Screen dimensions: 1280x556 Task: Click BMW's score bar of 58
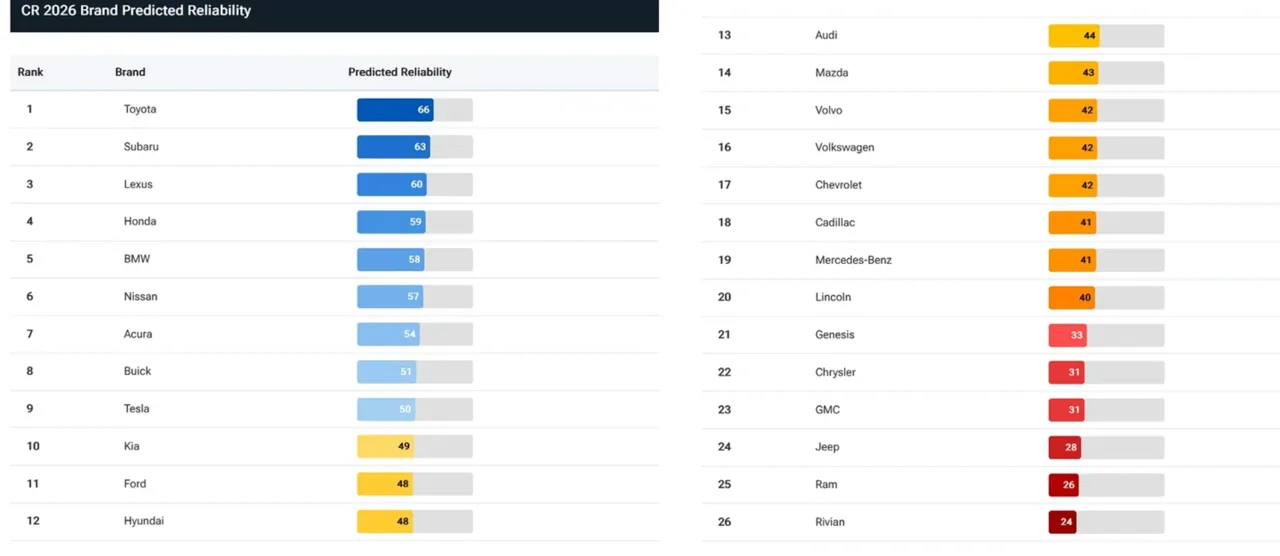tap(415, 260)
